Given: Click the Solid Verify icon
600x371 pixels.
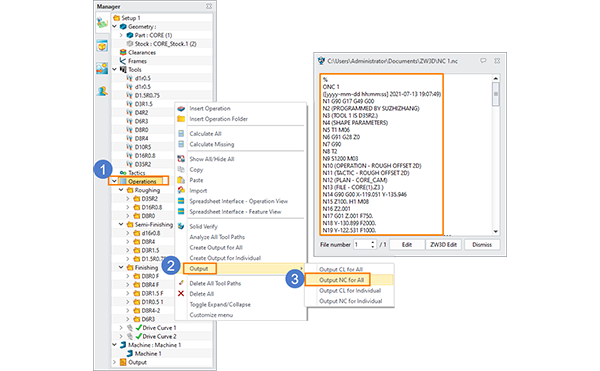Looking at the screenshot, I should [181, 226].
